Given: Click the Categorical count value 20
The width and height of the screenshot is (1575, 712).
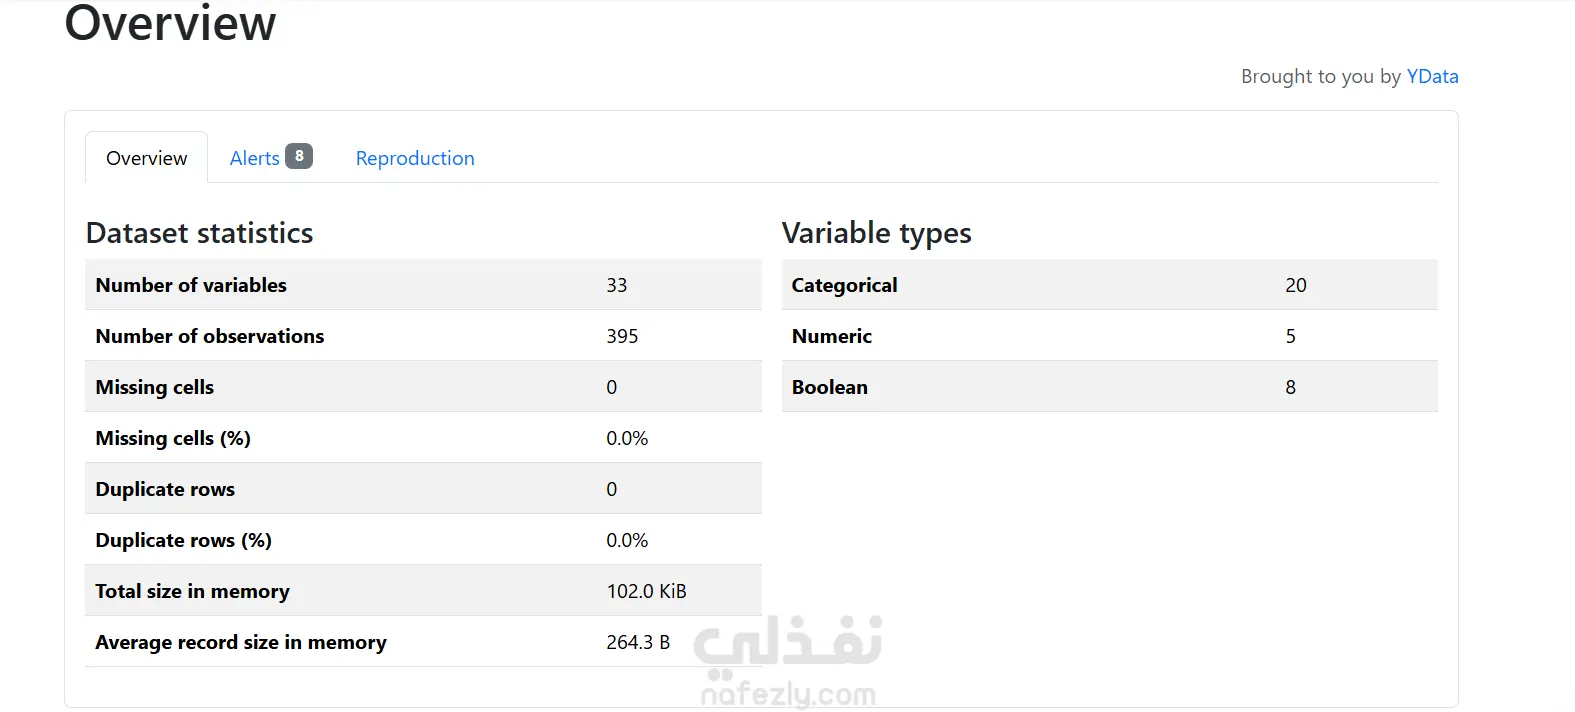Looking at the screenshot, I should pyautogui.click(x=1295, y=285).
